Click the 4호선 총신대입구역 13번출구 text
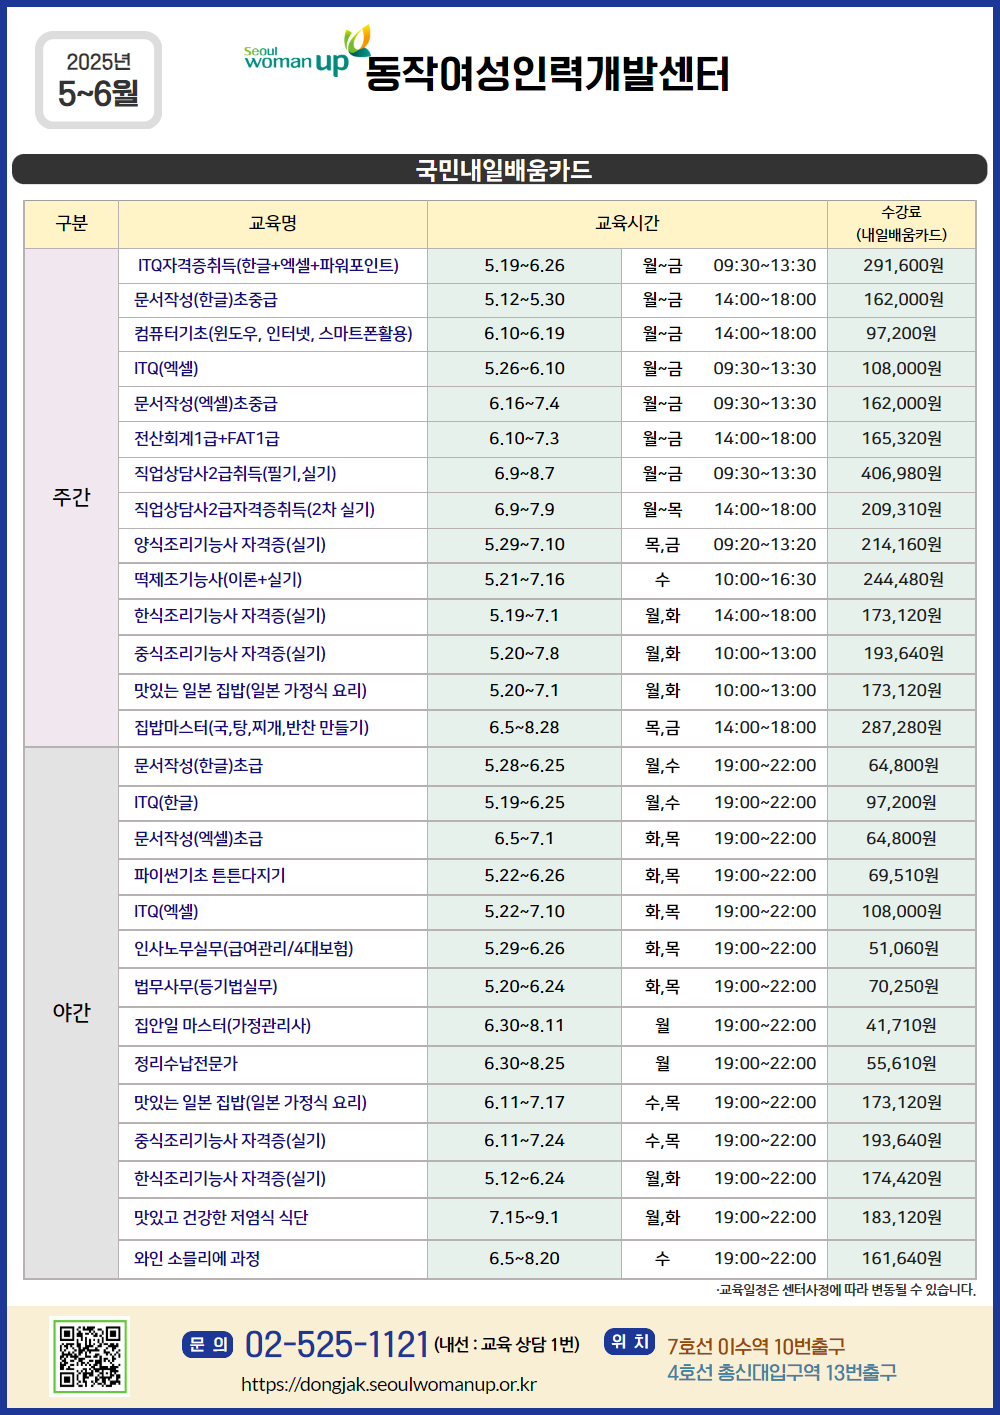 [782, 1373]
